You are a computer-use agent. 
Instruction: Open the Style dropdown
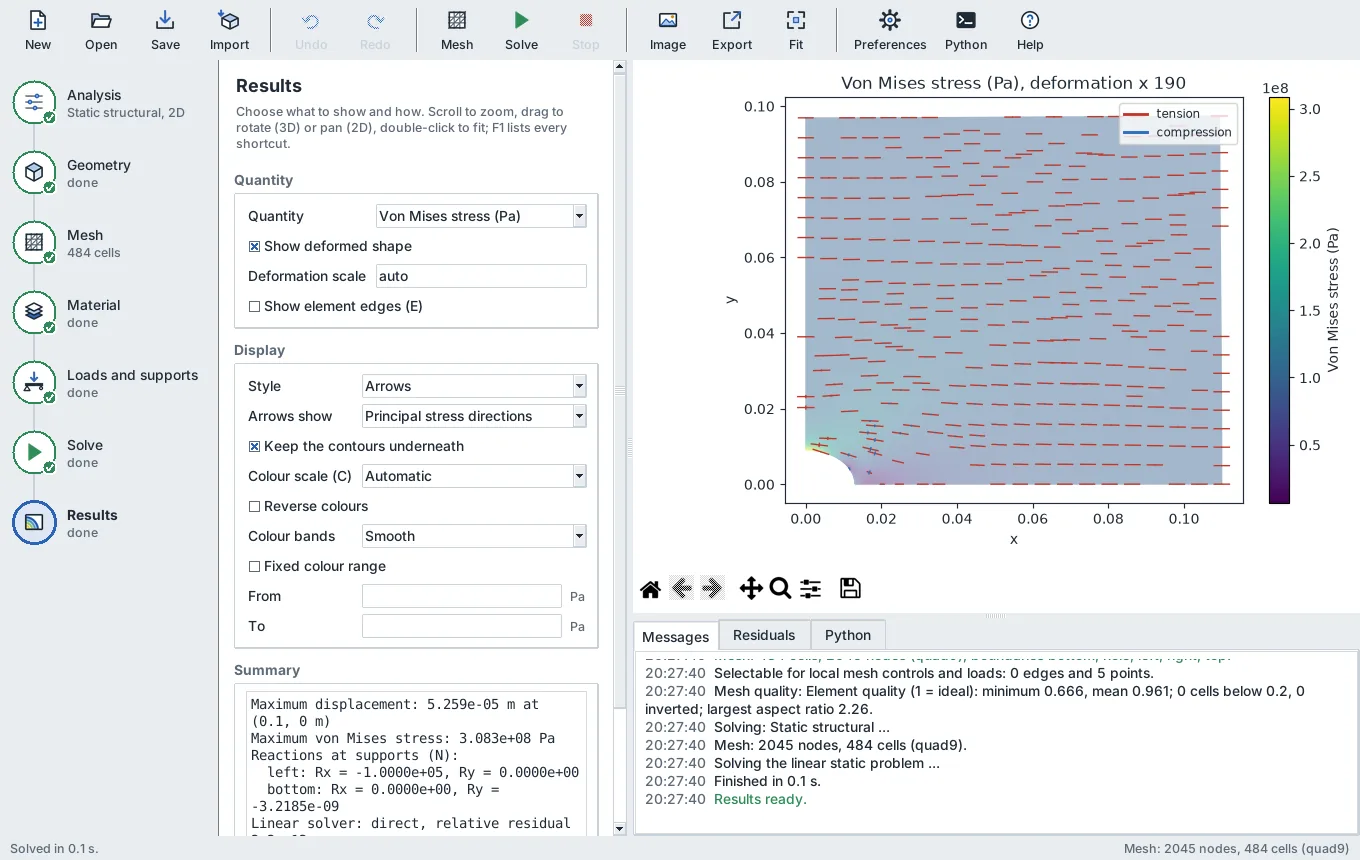click(x=474, y=386)
